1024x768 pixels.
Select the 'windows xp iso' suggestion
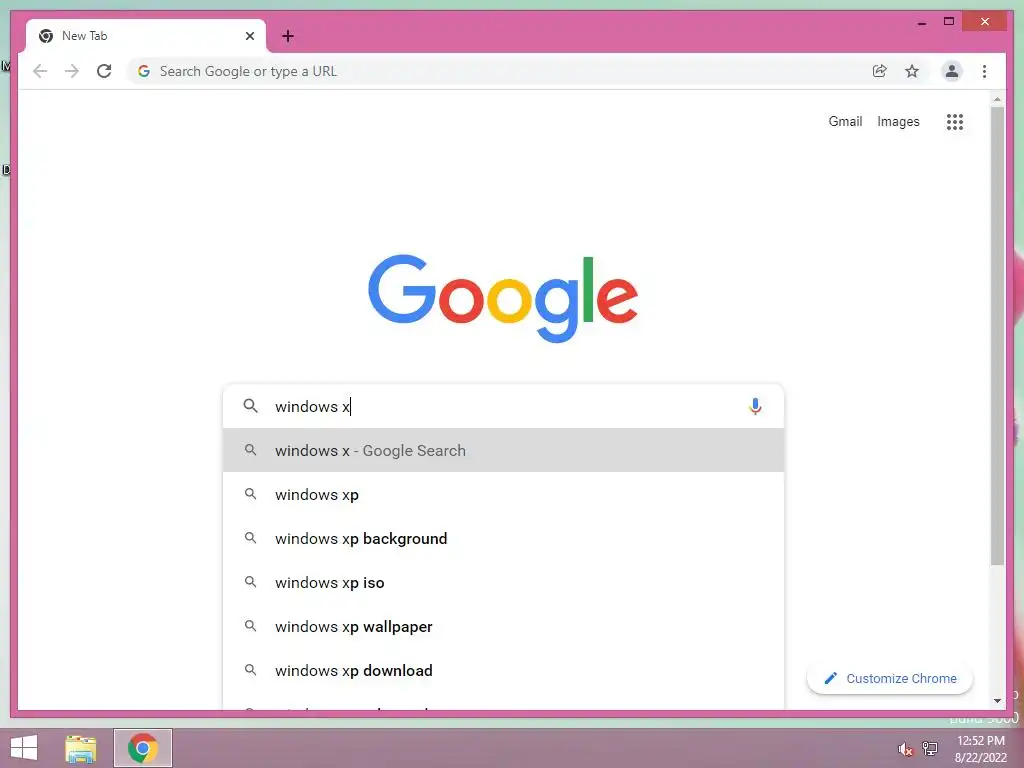tap(503, 583)
